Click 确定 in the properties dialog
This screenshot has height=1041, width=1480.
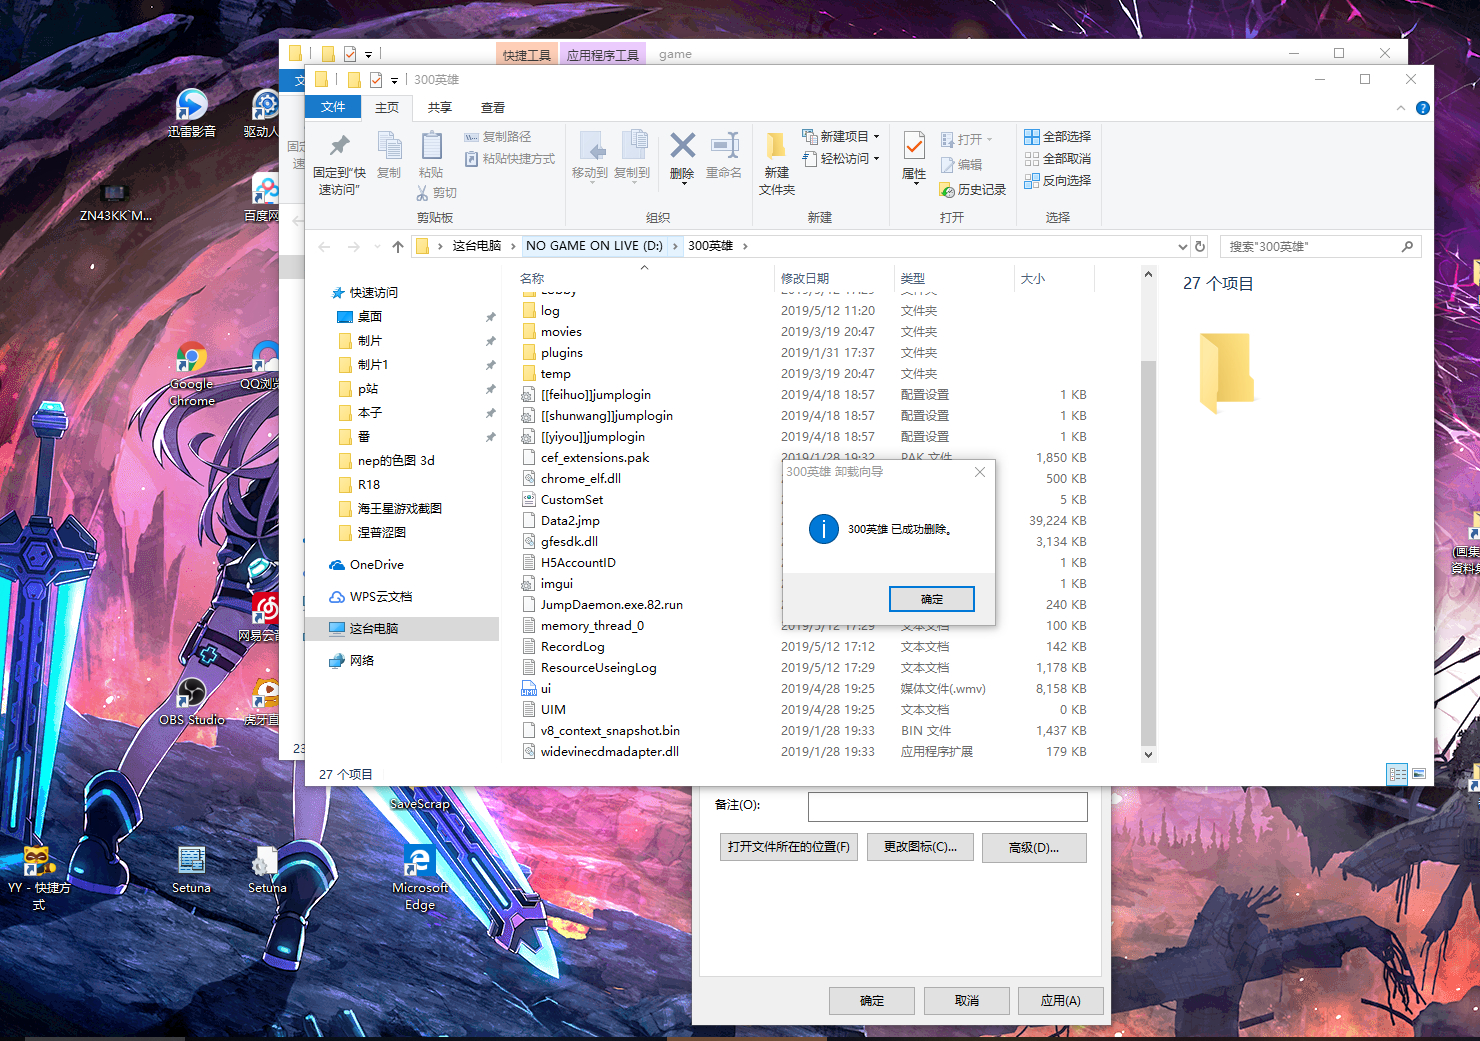coord(872,1000)
